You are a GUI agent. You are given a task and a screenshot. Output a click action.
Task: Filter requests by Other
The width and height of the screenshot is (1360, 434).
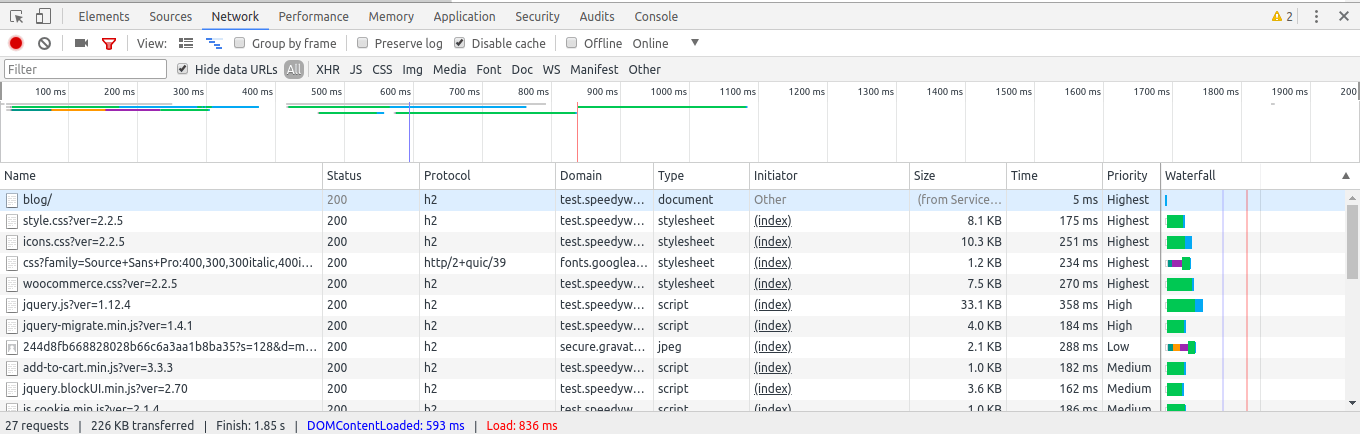coord(645,69)
